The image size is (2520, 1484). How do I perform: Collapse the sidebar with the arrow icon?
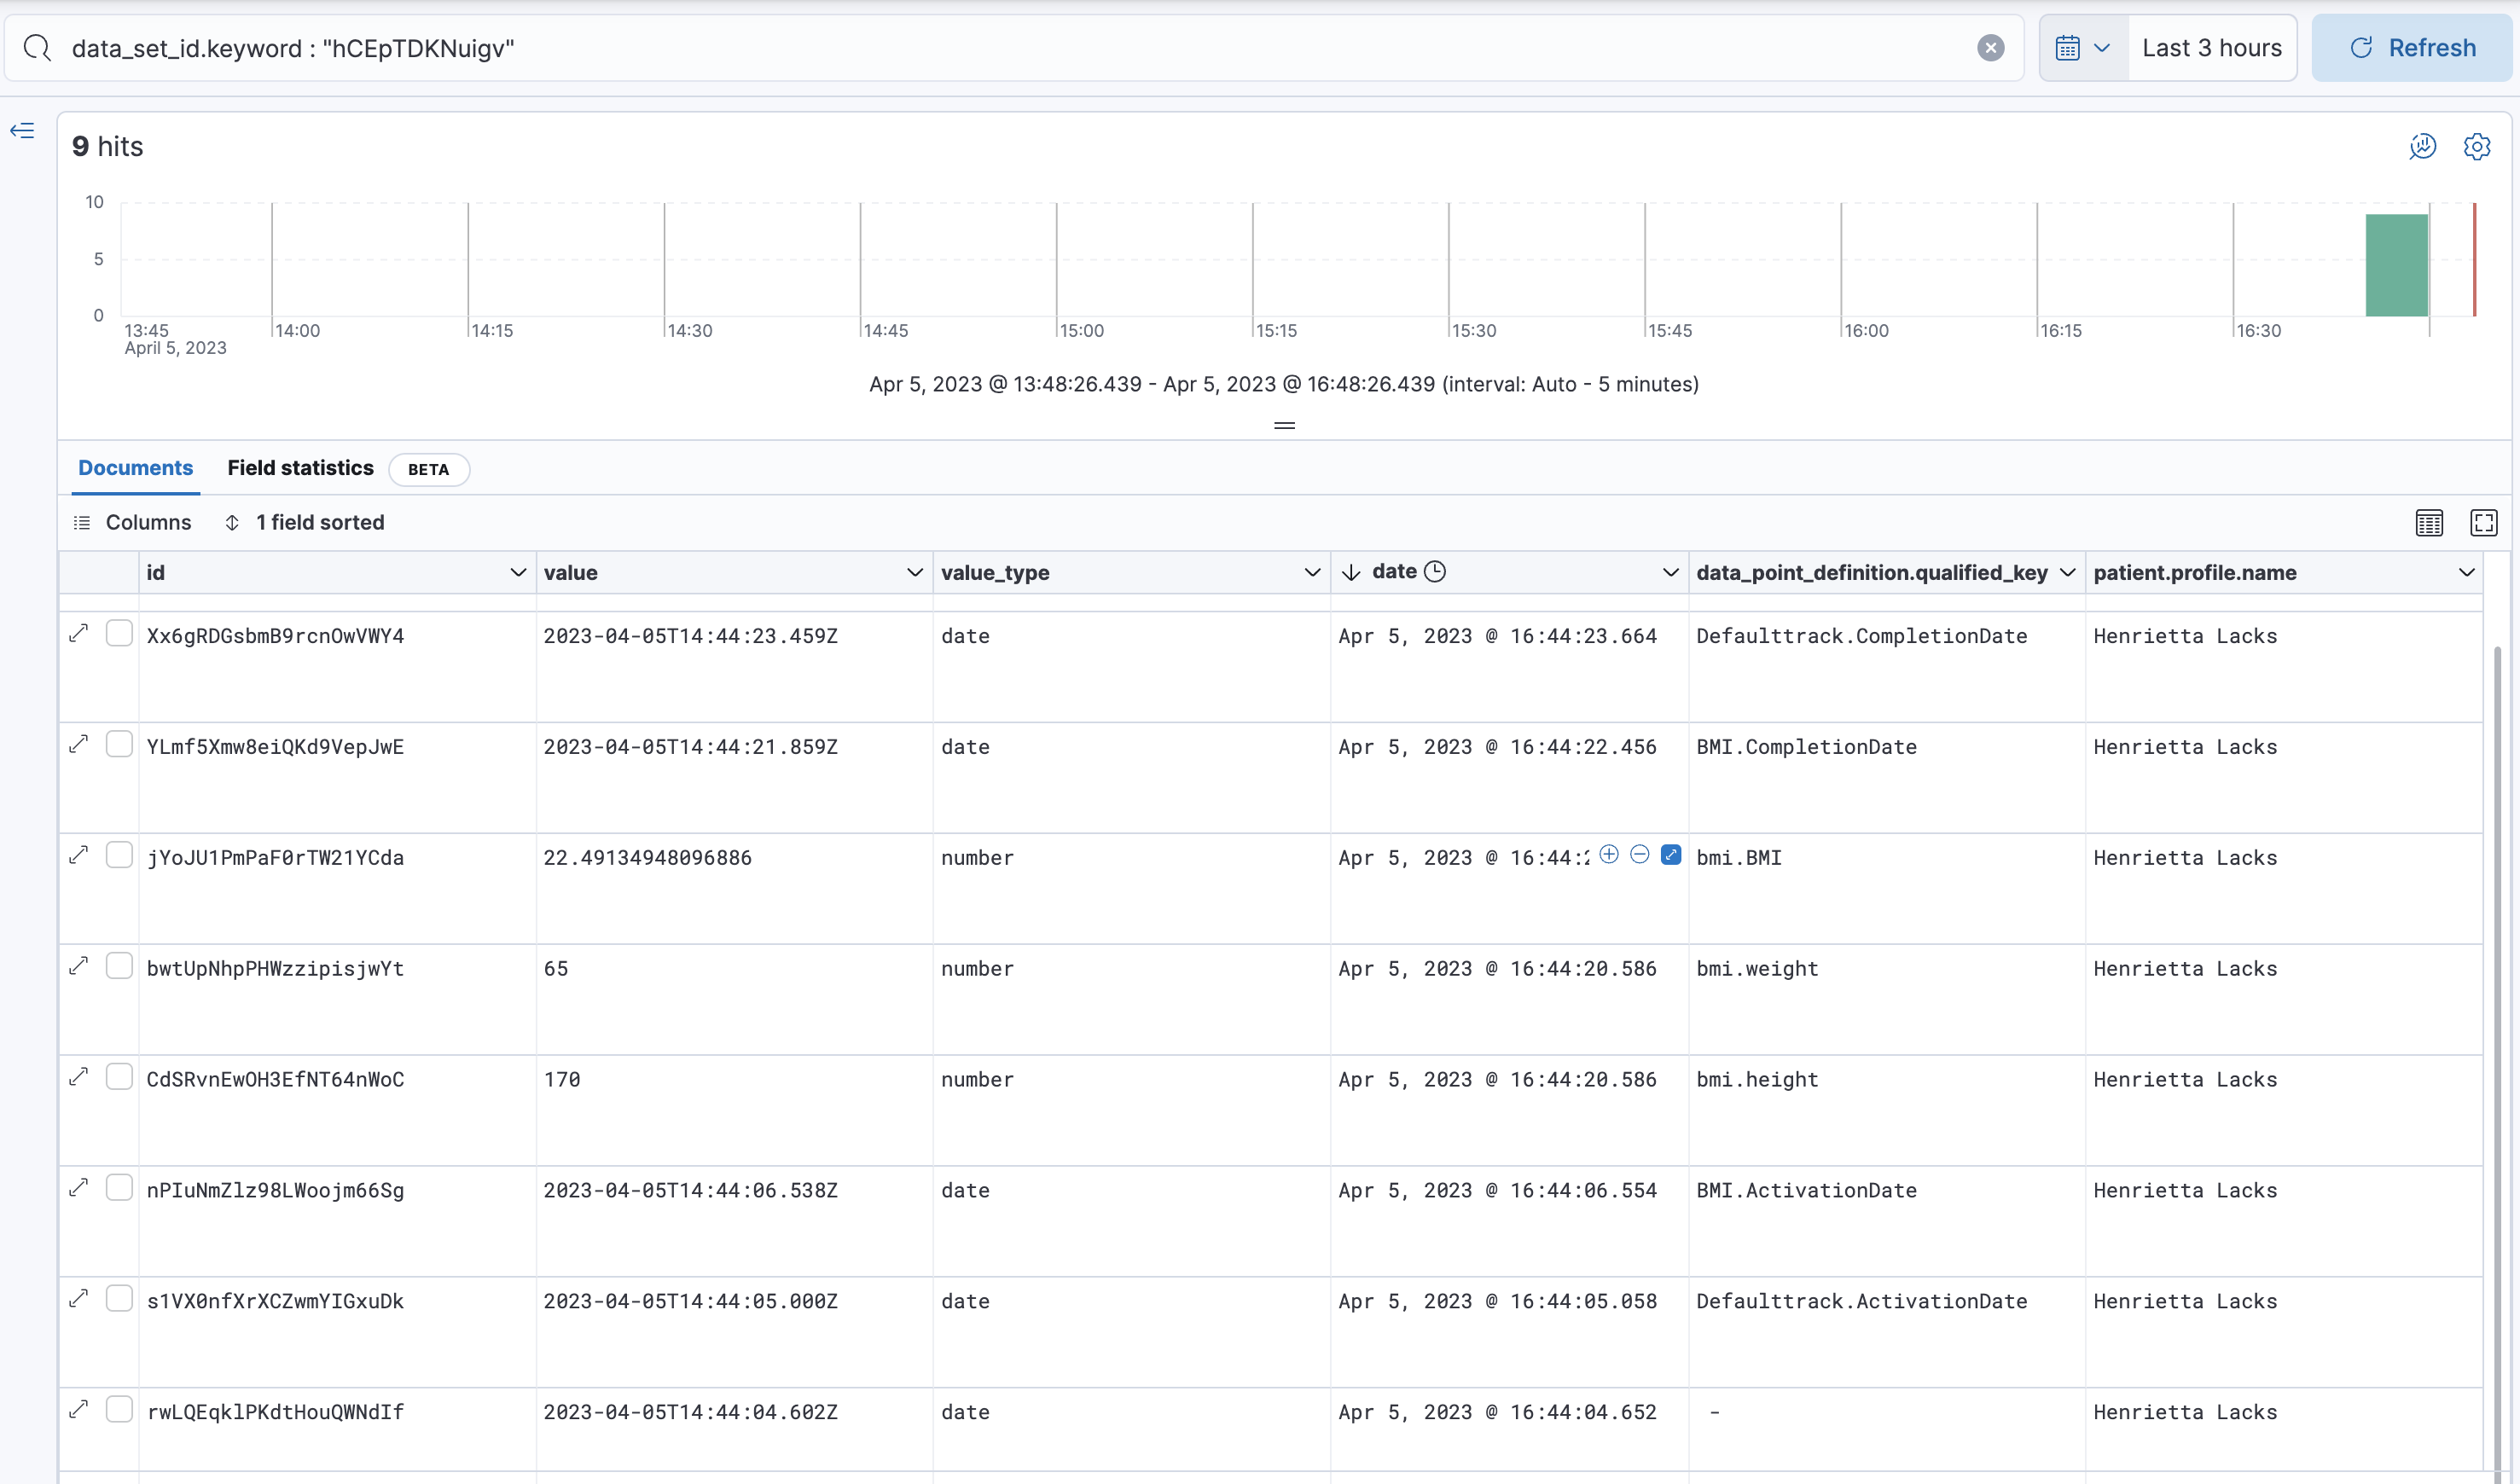pyautogui.click(x=22, y=131)
